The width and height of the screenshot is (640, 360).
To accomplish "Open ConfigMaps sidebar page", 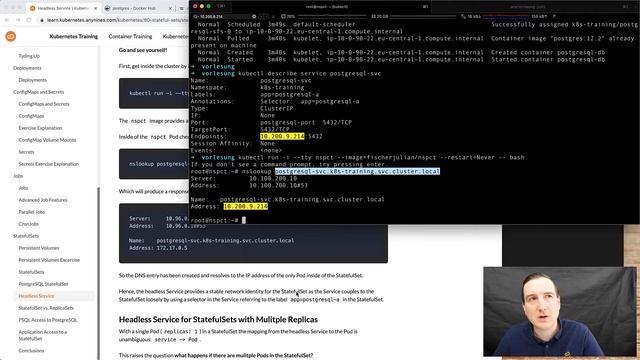I will pos(31,116).
